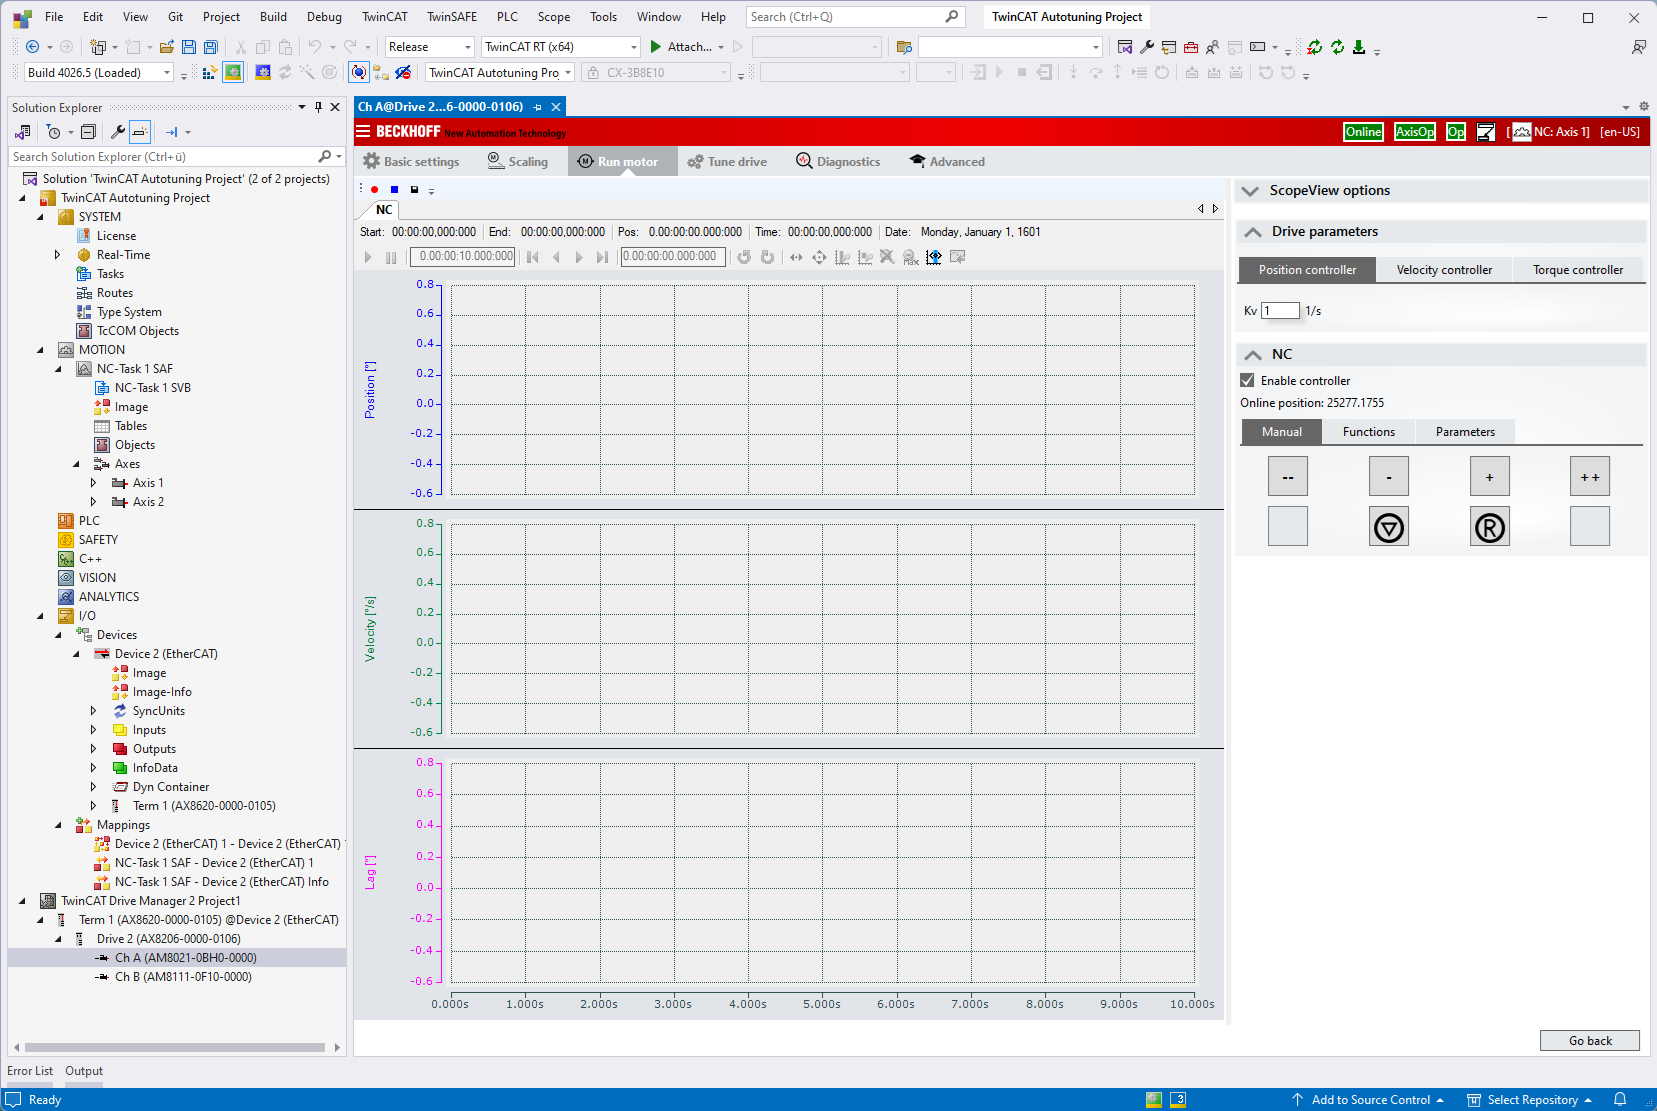The height and width of the screenshot is (1111, 1657).
Task: Toggle pin on Solution Explorer panel
Action: (318, 107)
